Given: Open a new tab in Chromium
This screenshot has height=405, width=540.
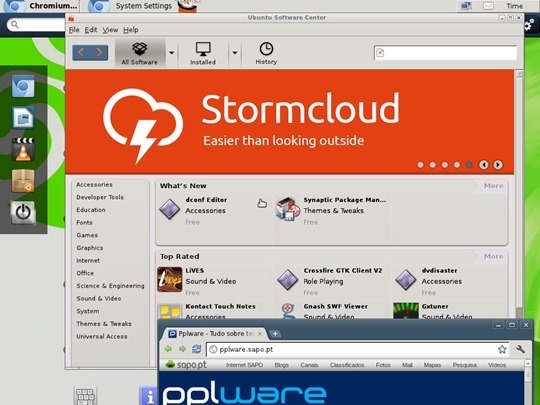Looking at the screenshot, I should 275,334.
